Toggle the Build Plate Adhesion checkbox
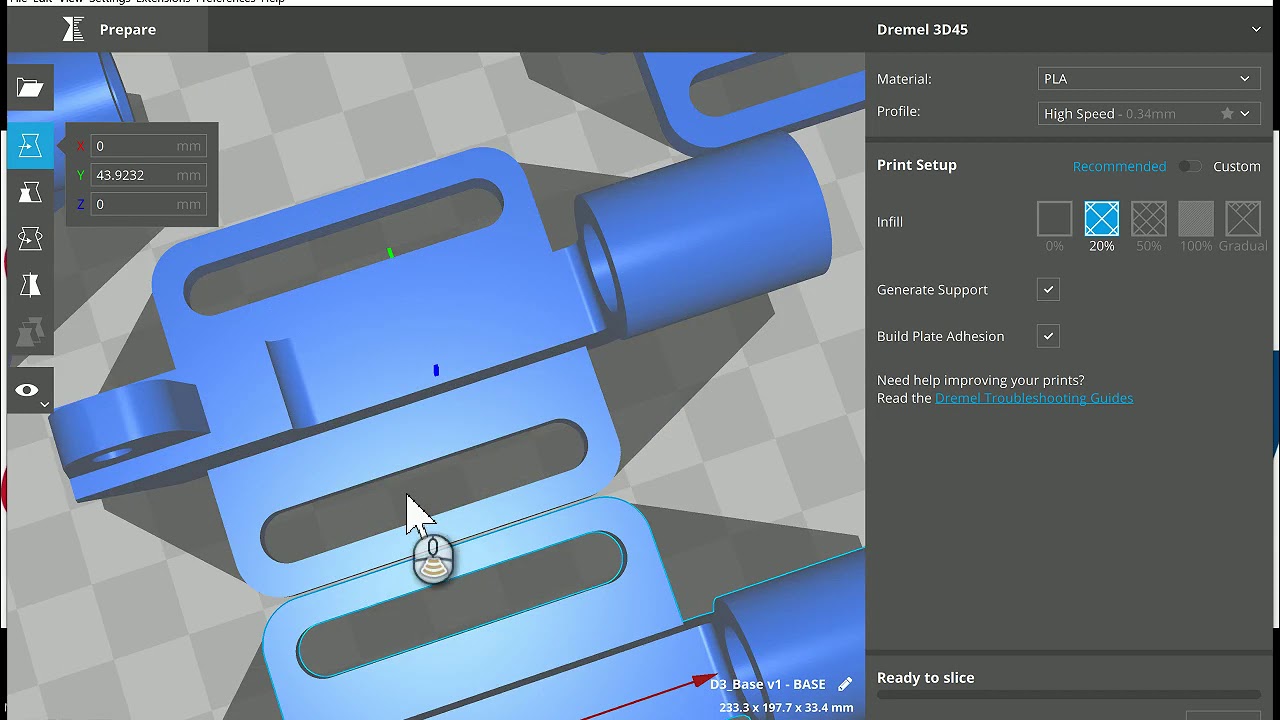Viewport: 1280px width, 720px height. point(1048,336)
